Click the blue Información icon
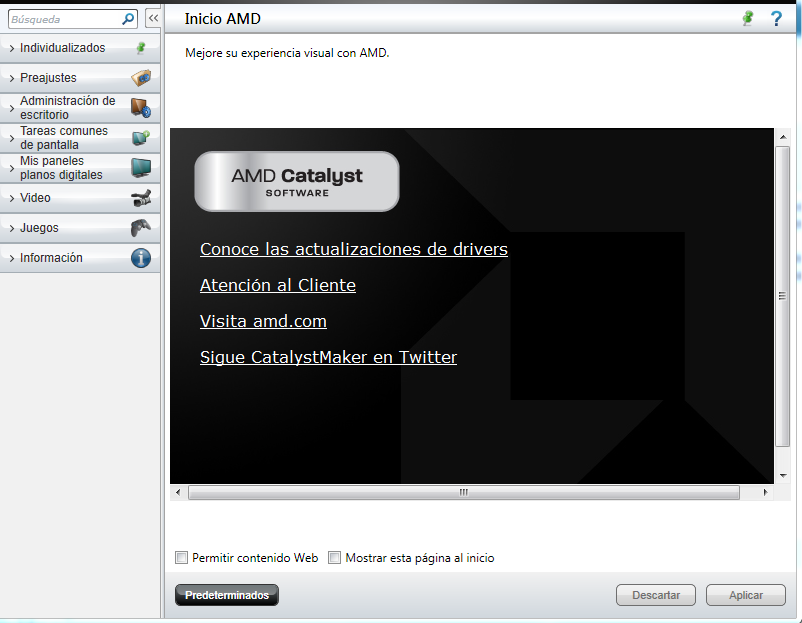 coord(141,258)
